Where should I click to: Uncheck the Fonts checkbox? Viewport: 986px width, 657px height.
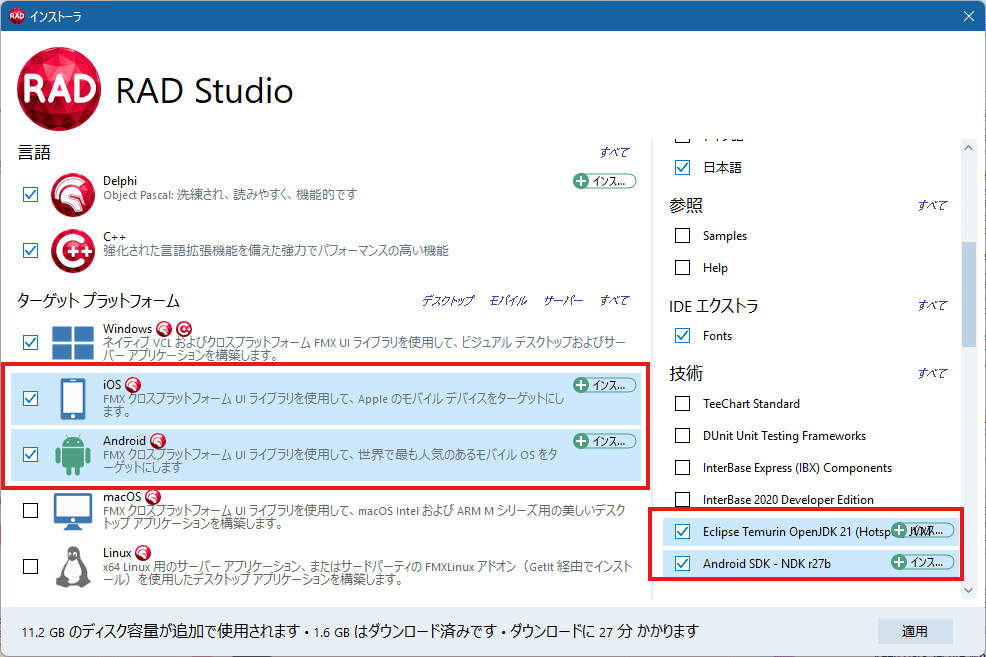pos(682,336)
